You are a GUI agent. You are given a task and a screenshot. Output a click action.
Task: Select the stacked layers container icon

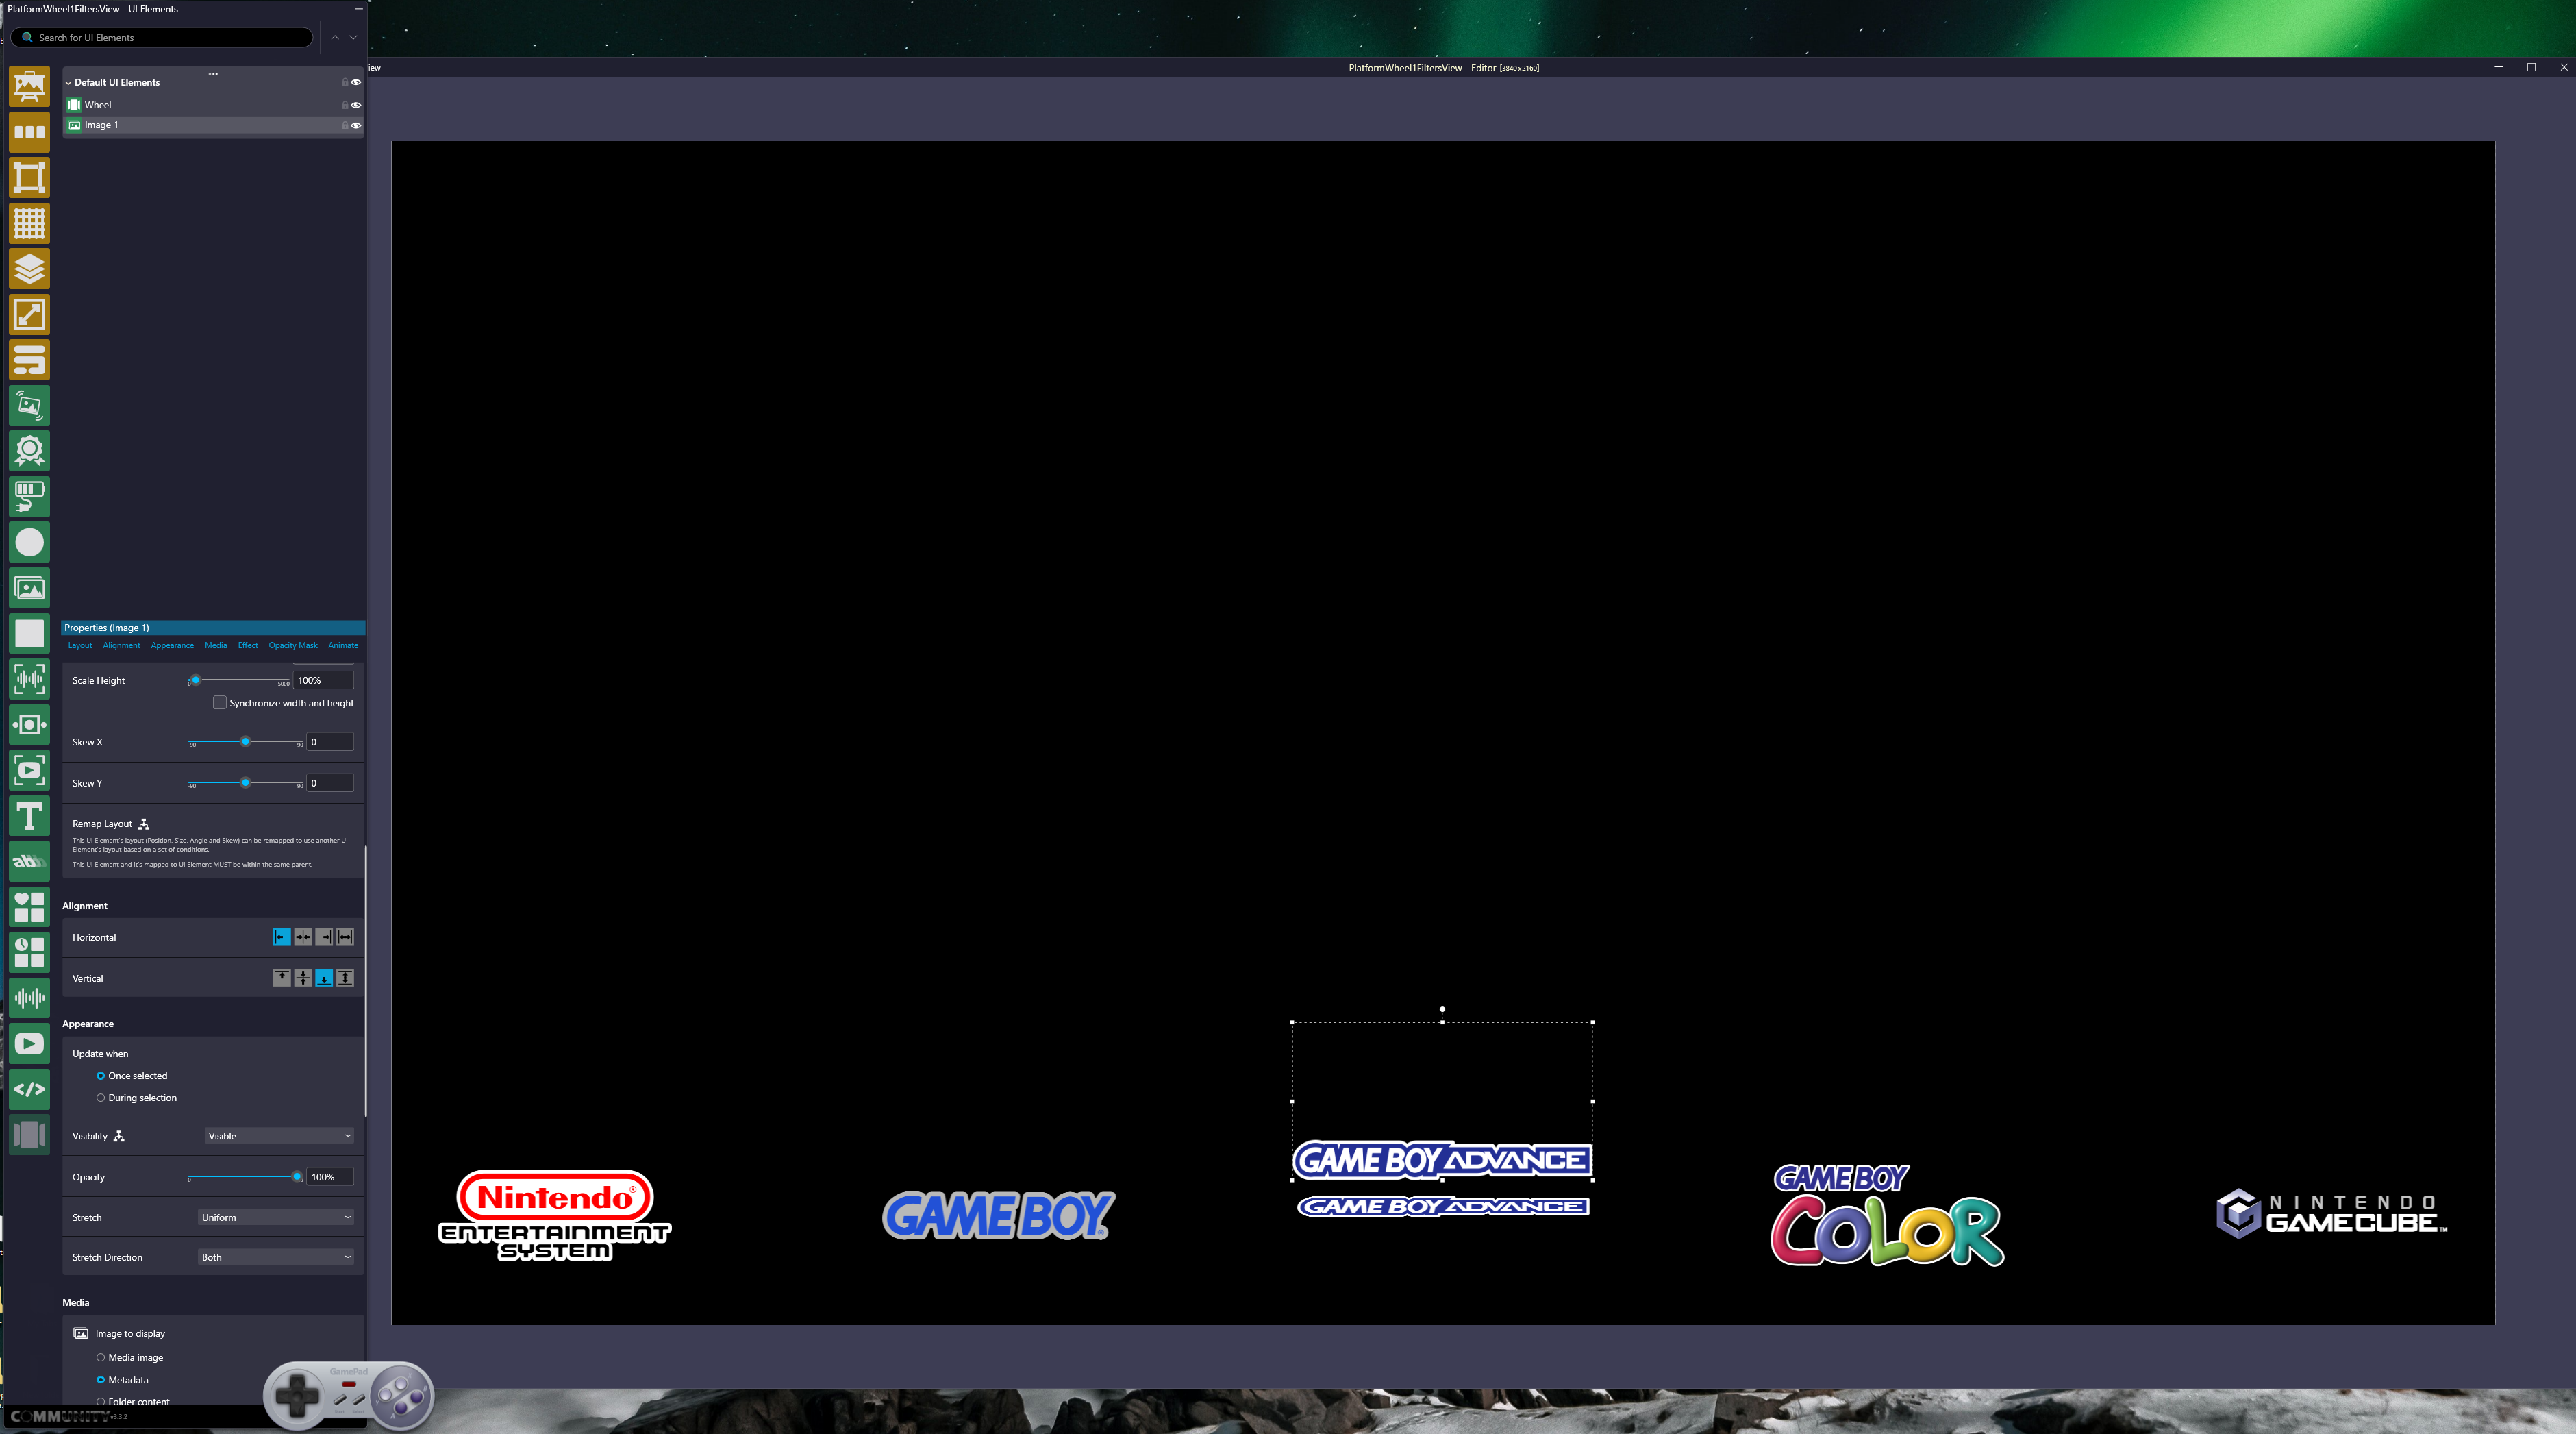29,269
